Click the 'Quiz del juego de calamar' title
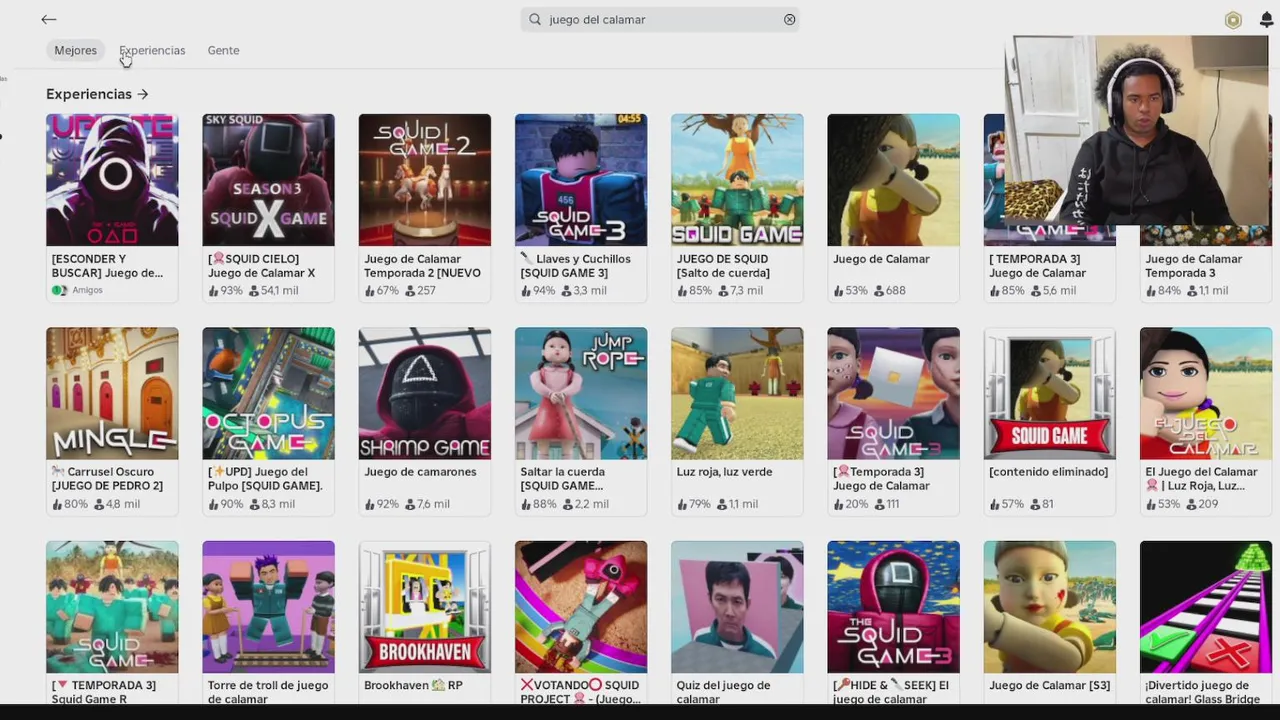This screenshot has height=720, width=1280. (x=723, y=692)
